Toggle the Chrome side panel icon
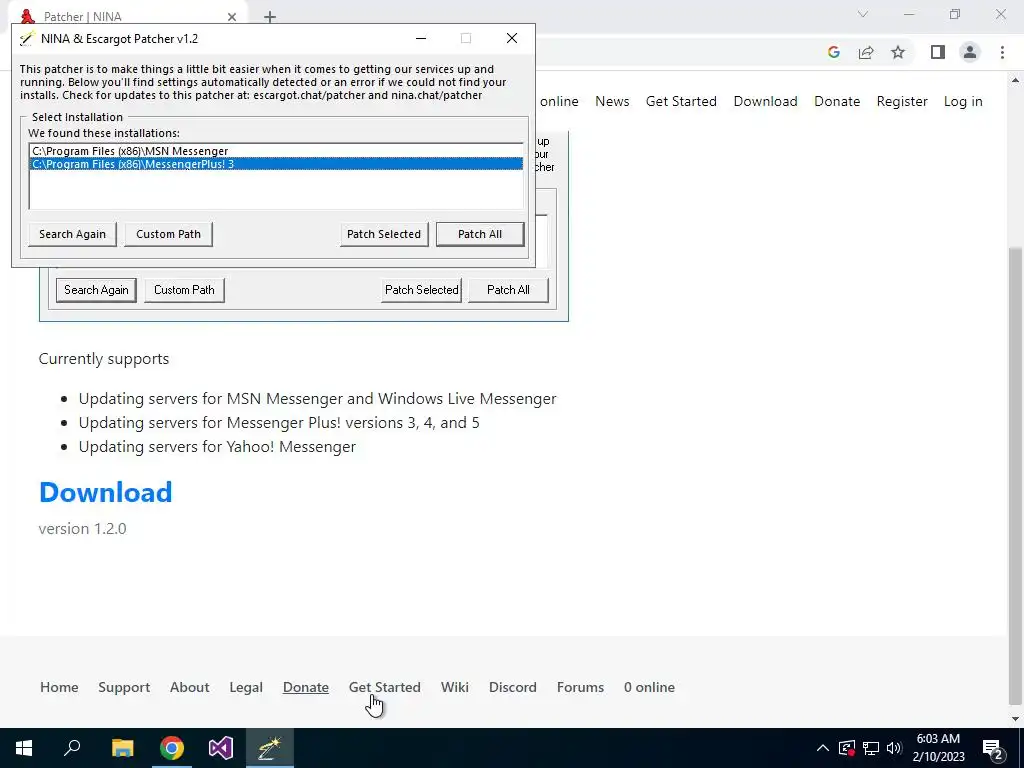Viewport: 1024px width, 768px height. point(938,52)
